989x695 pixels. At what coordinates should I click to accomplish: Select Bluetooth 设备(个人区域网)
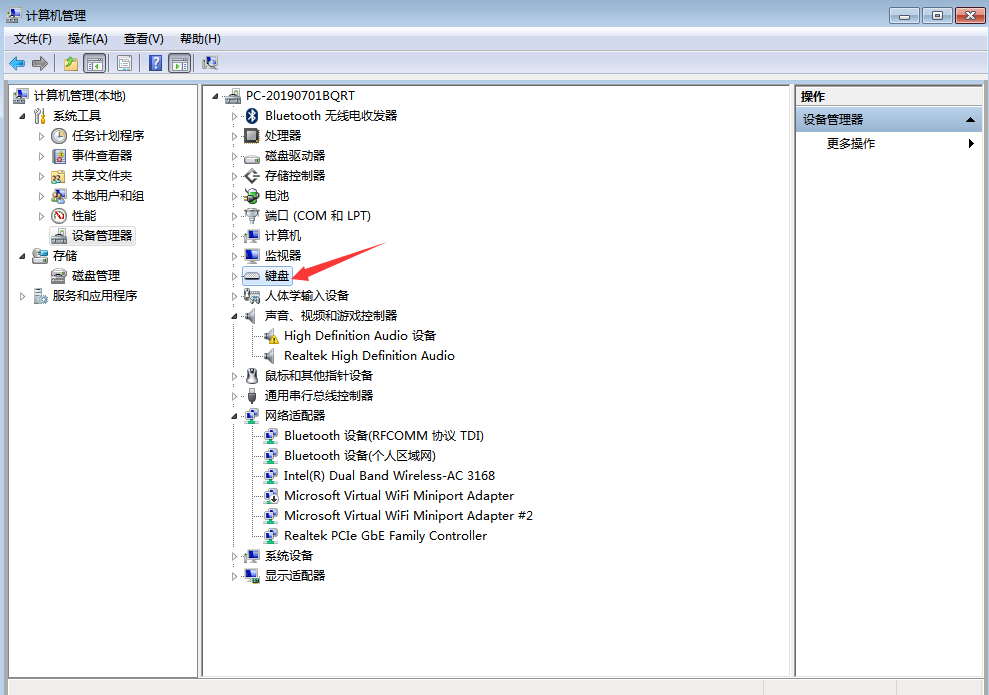click(x=360, y=456)
